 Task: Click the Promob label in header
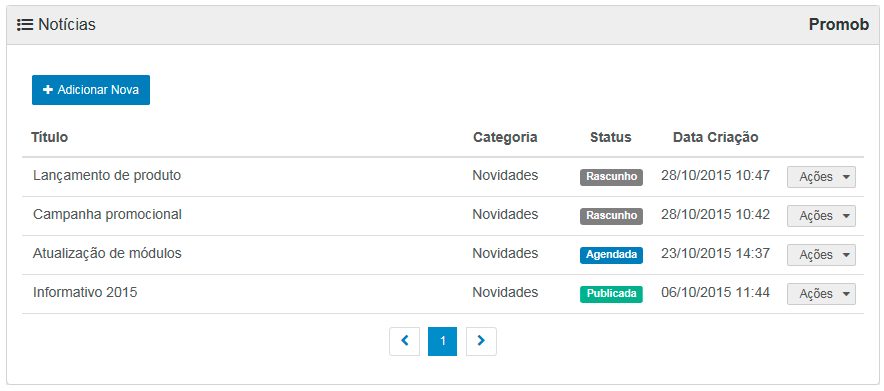tap(839, 25)
